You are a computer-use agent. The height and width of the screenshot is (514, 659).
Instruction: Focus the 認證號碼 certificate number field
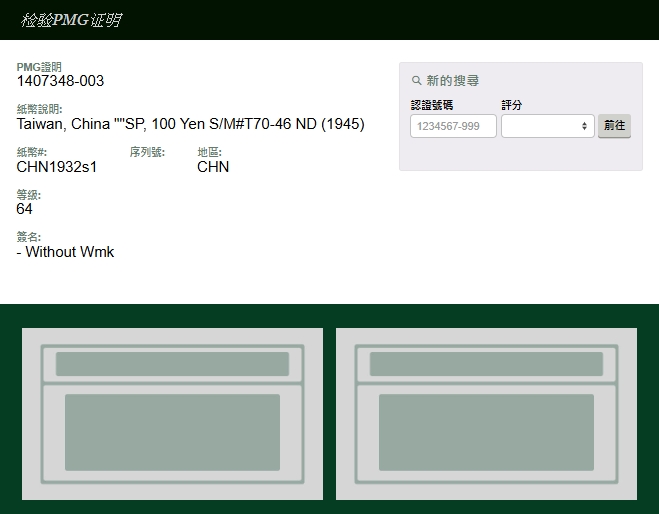pos(453,126)
